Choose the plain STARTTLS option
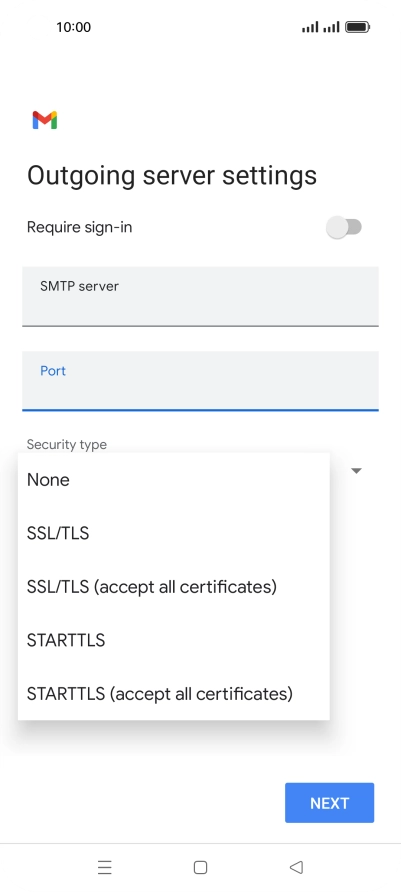 pos(173,641)
